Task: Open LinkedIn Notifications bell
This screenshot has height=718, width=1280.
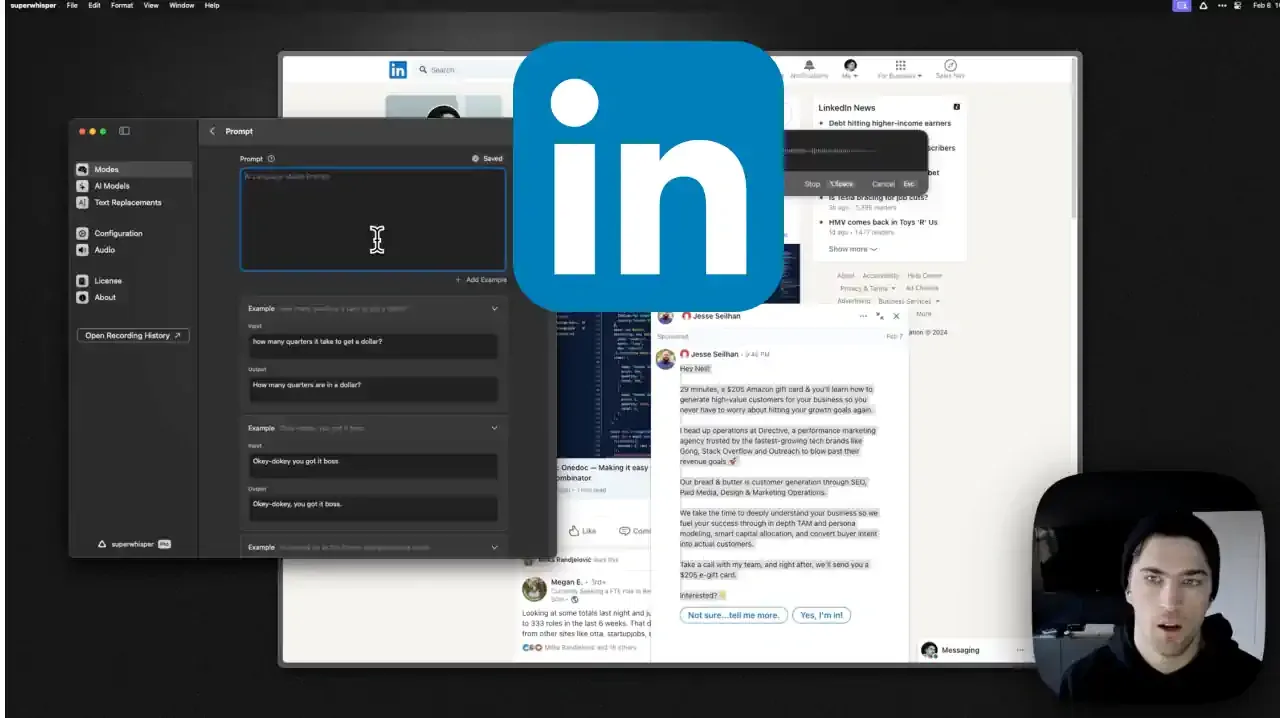Action: tap(809, 69)
